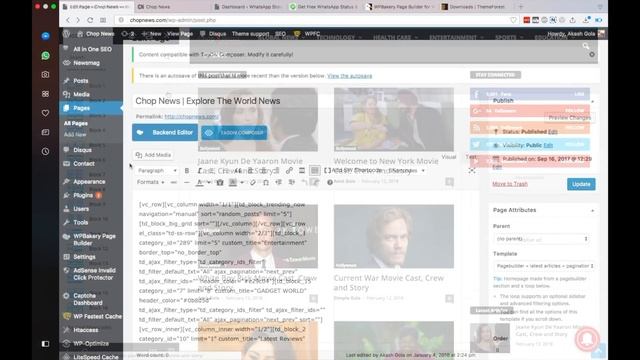This screenshot has width=640, height=360.
Task: Bookmark page with address bar heart icon
Action: [x=513, y=20]
